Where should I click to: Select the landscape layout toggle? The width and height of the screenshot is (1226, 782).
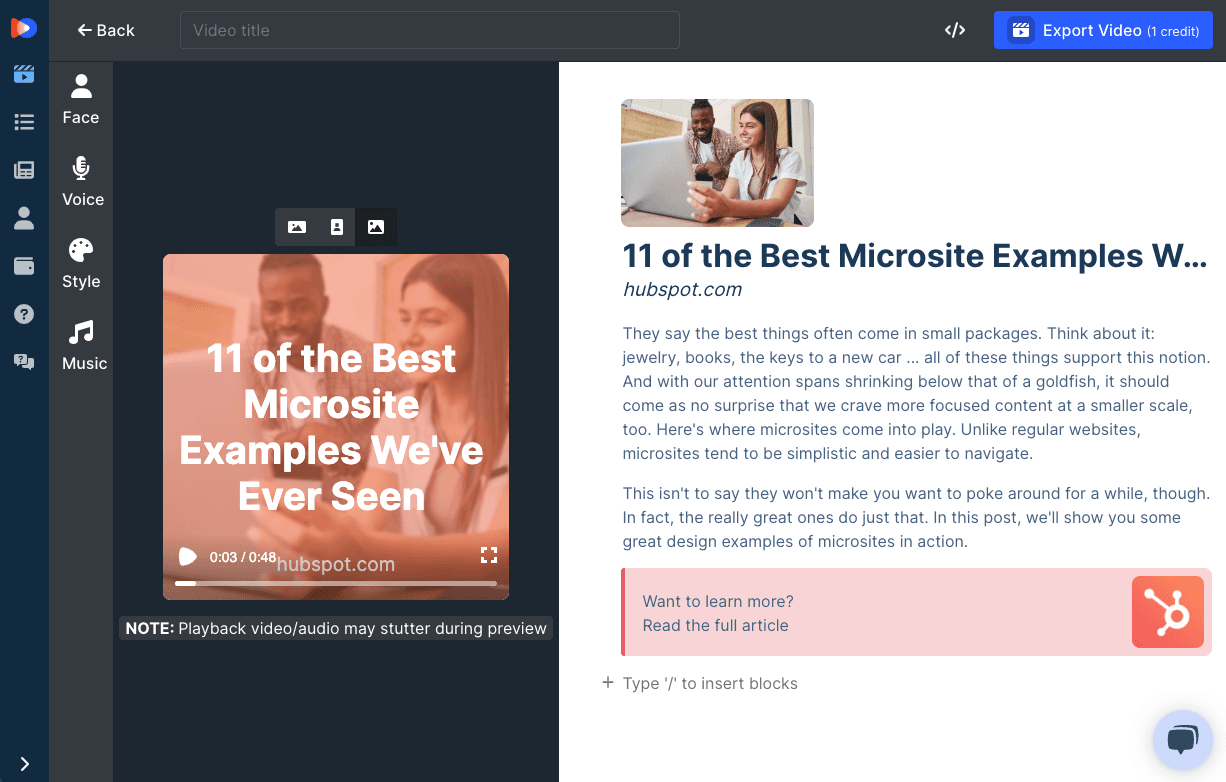pos(297,227)
